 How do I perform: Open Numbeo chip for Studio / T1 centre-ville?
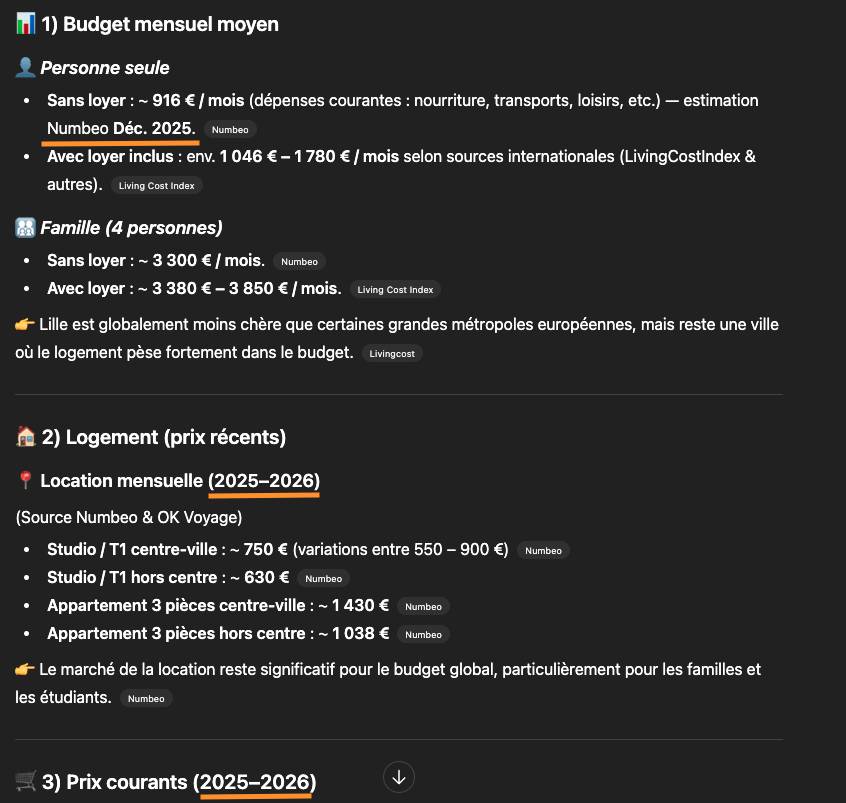pyautogui.click(x=544, y=550)
